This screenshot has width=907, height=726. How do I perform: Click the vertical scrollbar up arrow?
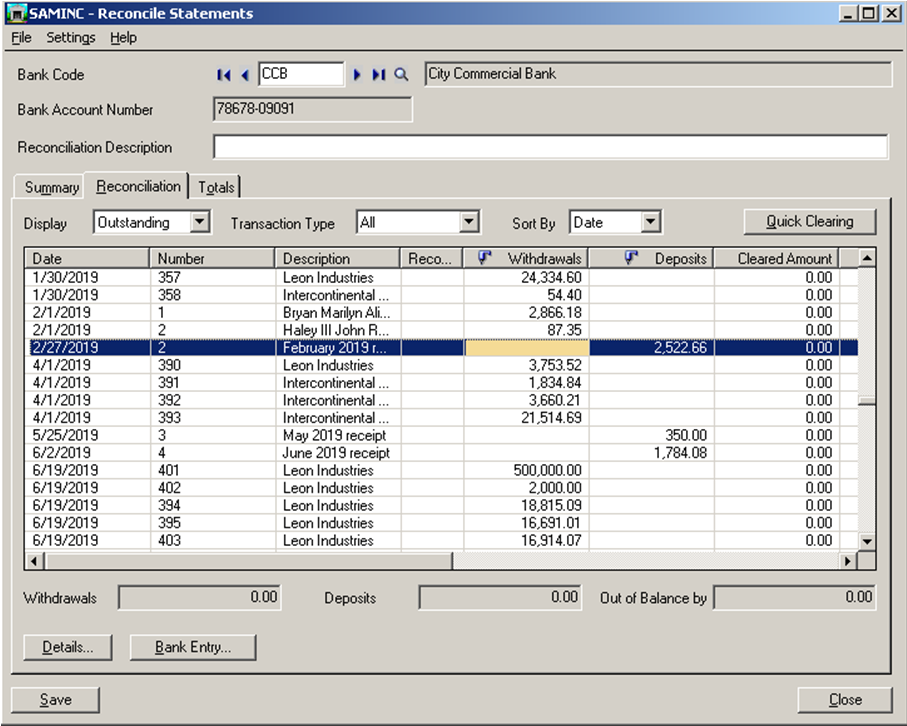click(x=867, y=258)
